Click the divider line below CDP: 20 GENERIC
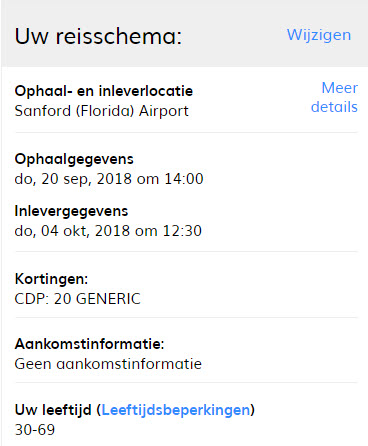The image size is (368, 446). [186, 318]
